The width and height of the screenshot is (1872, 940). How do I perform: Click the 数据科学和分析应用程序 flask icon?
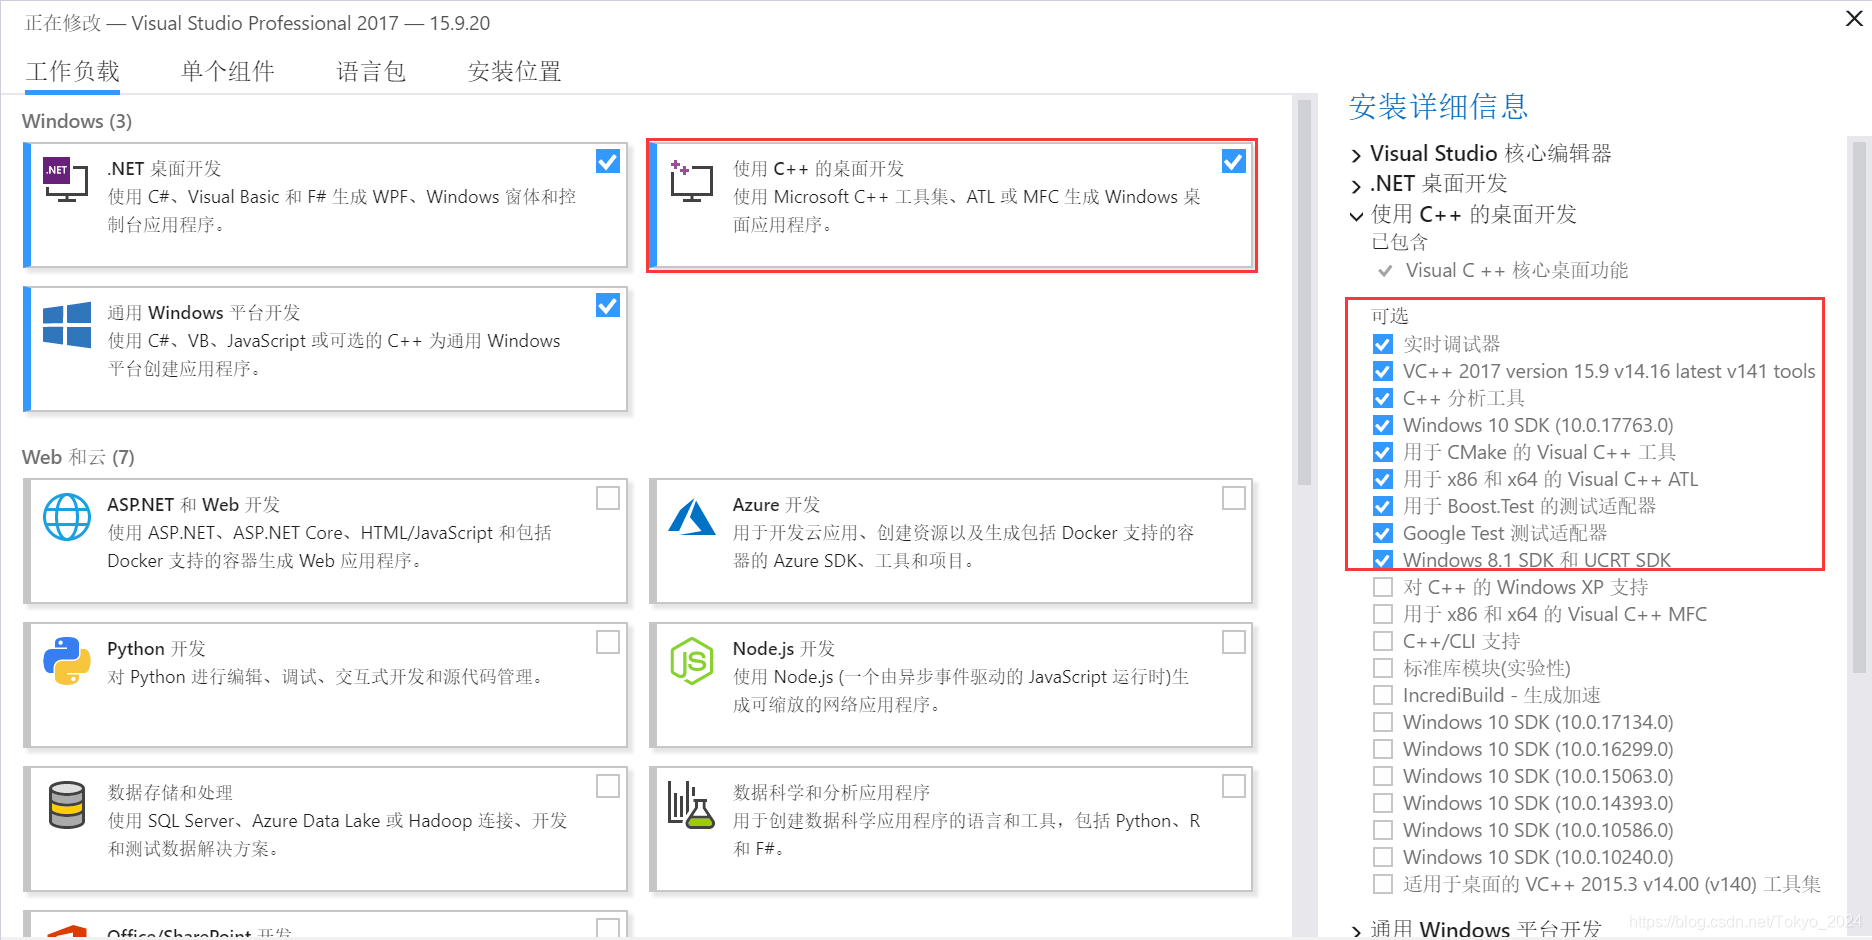point(692,805)
